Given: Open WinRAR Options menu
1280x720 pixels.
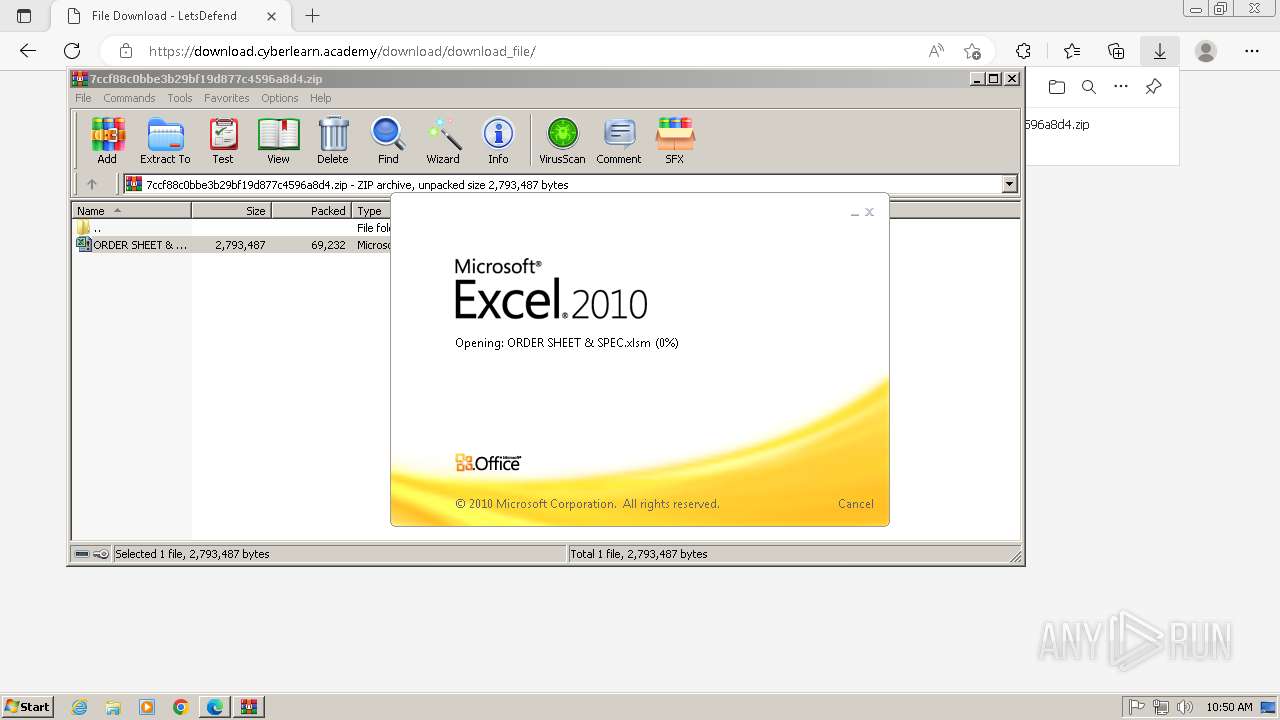Looking at the screenshot, I should coord(280,98).
